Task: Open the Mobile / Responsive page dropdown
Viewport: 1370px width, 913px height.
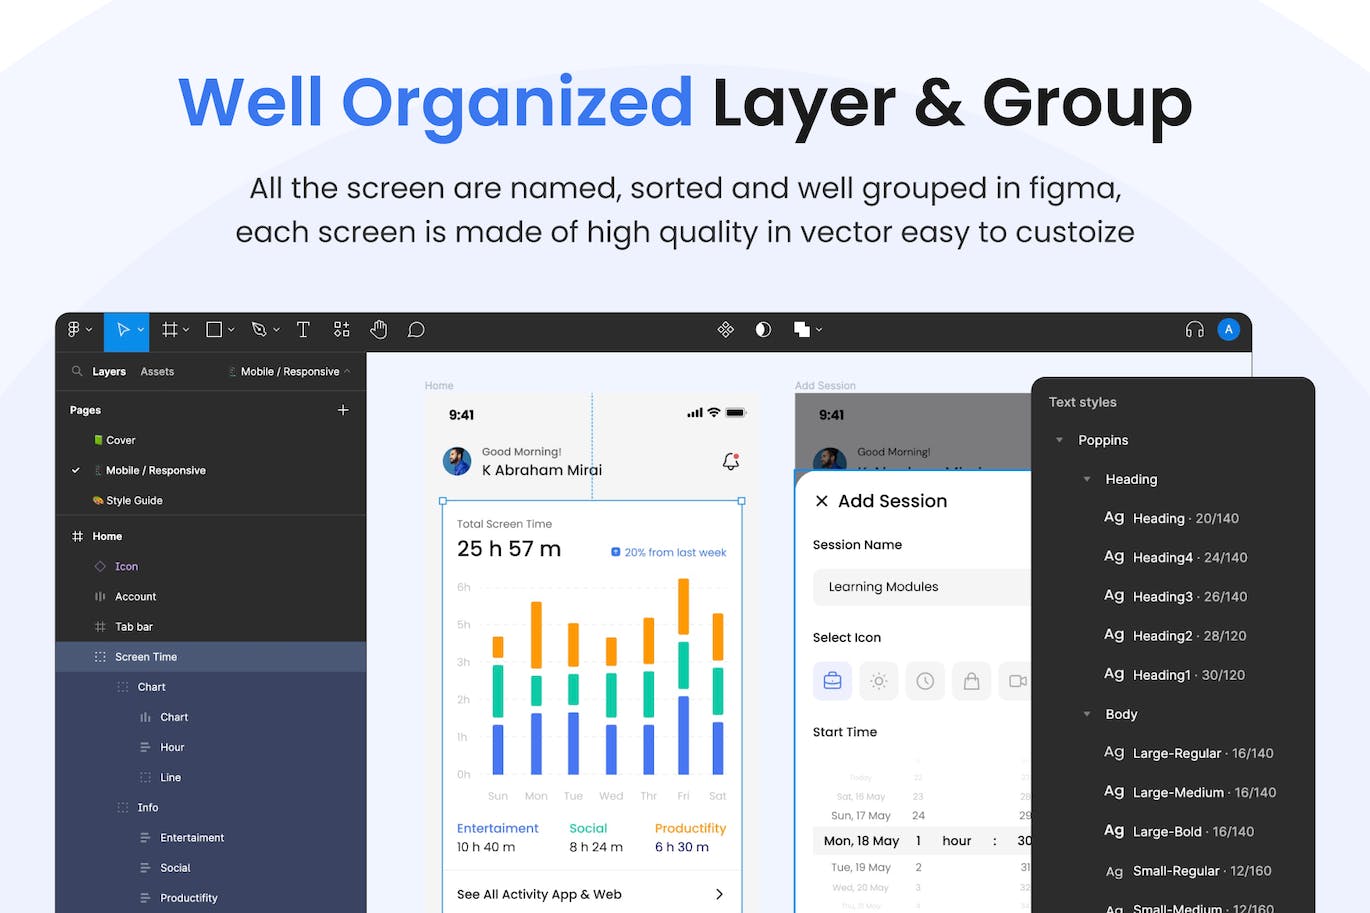Action: click(290, 371)
